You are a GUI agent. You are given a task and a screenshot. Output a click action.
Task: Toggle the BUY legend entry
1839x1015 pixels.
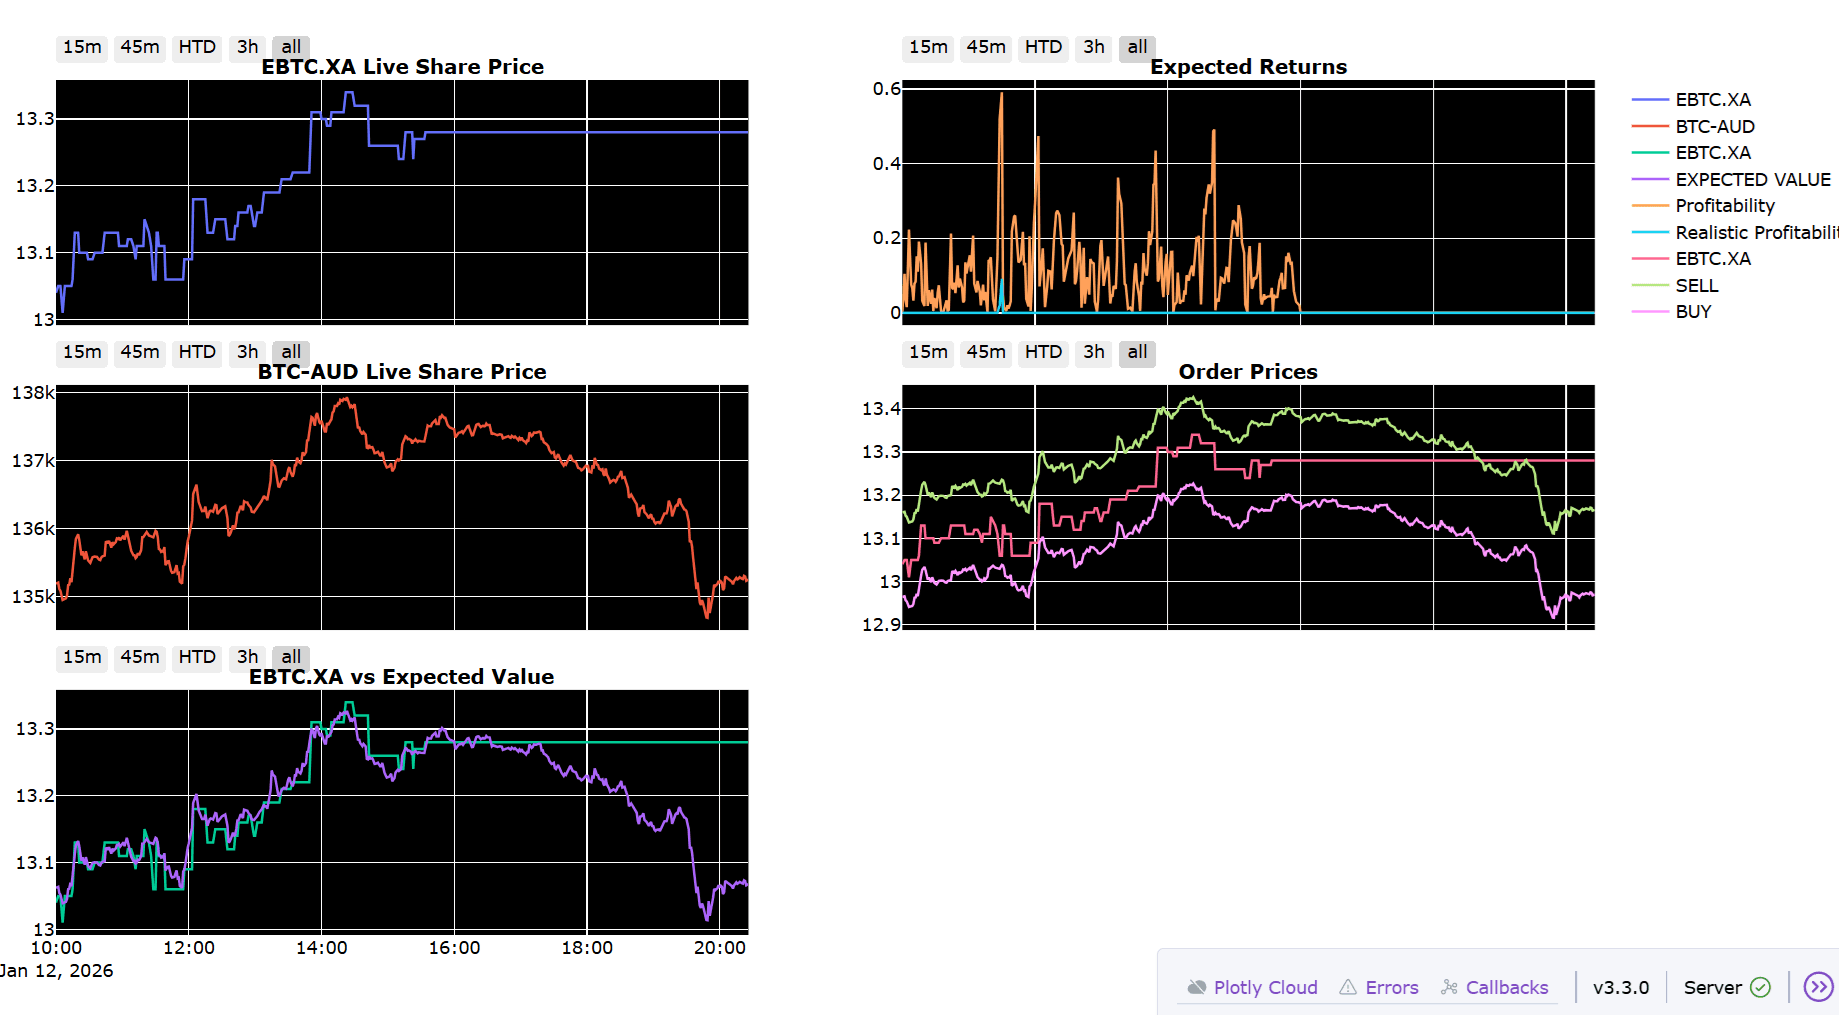point(1693,311)
